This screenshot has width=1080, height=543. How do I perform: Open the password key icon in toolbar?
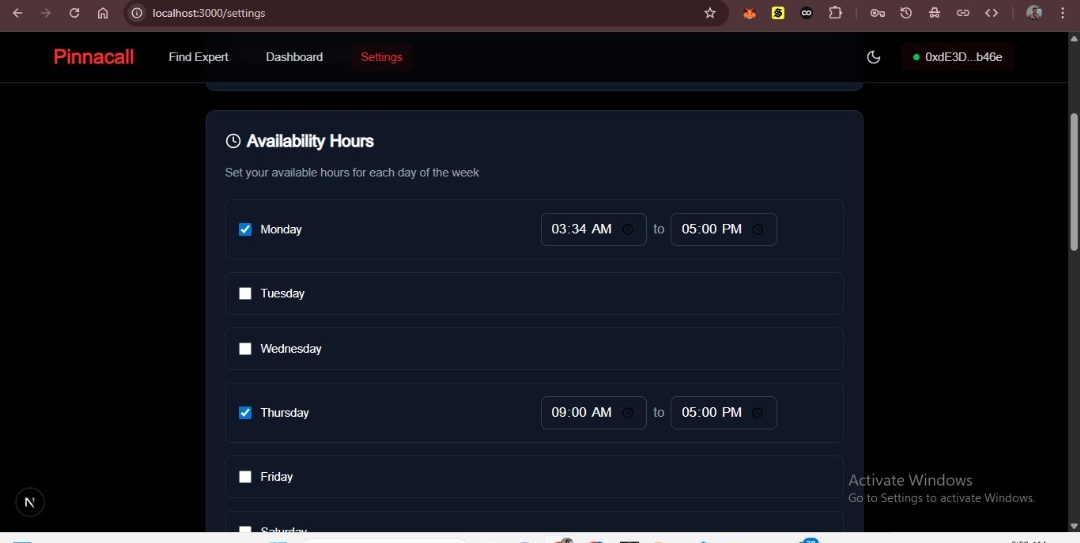pyautogui.click(x=877, y=13)
